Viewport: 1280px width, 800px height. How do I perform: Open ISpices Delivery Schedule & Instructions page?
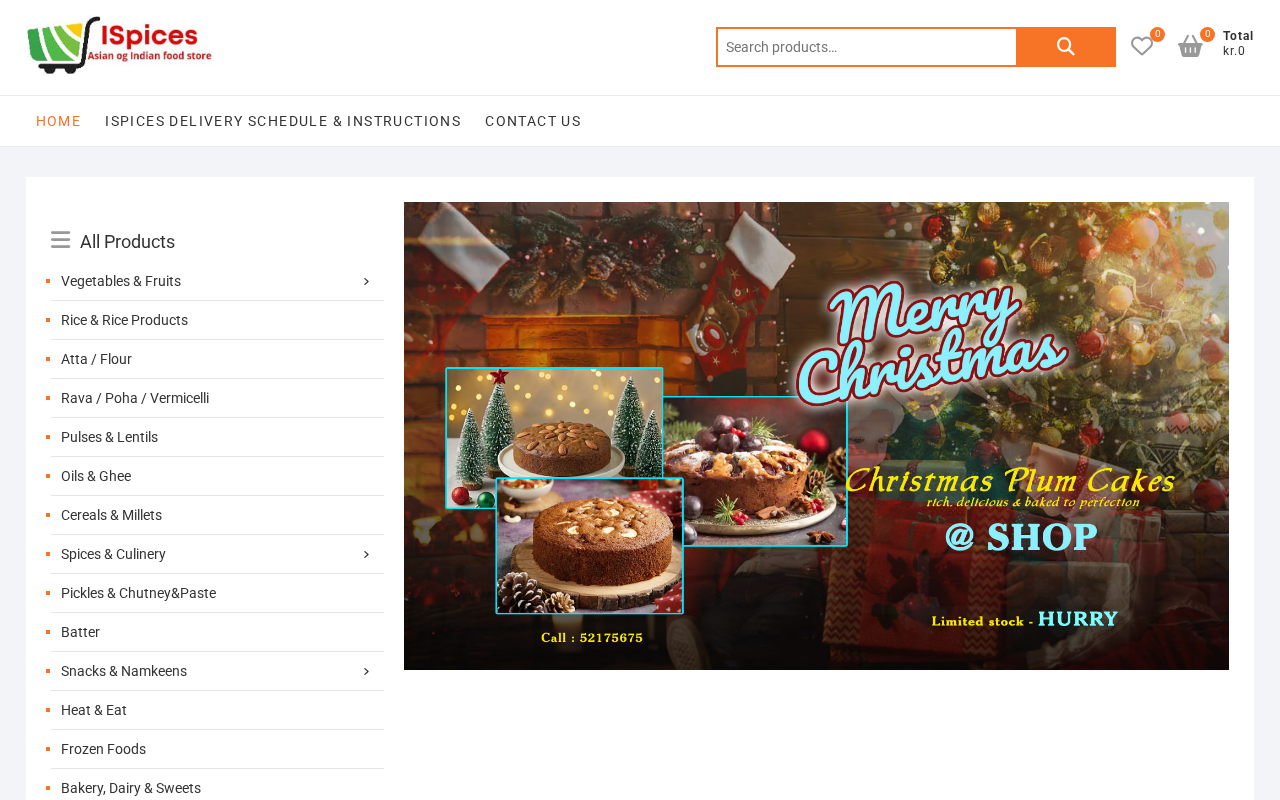click(283, 121)
